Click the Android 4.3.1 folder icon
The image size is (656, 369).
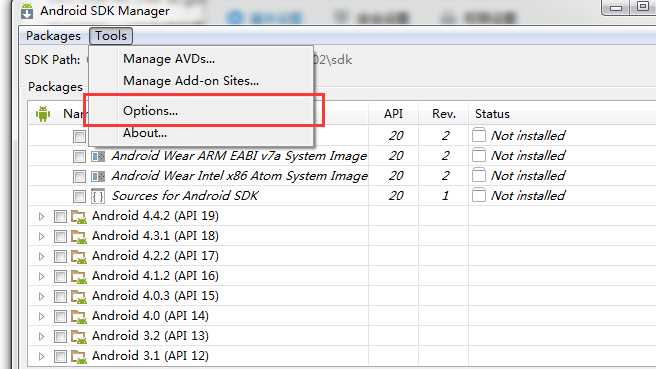[x=79, y=237]
